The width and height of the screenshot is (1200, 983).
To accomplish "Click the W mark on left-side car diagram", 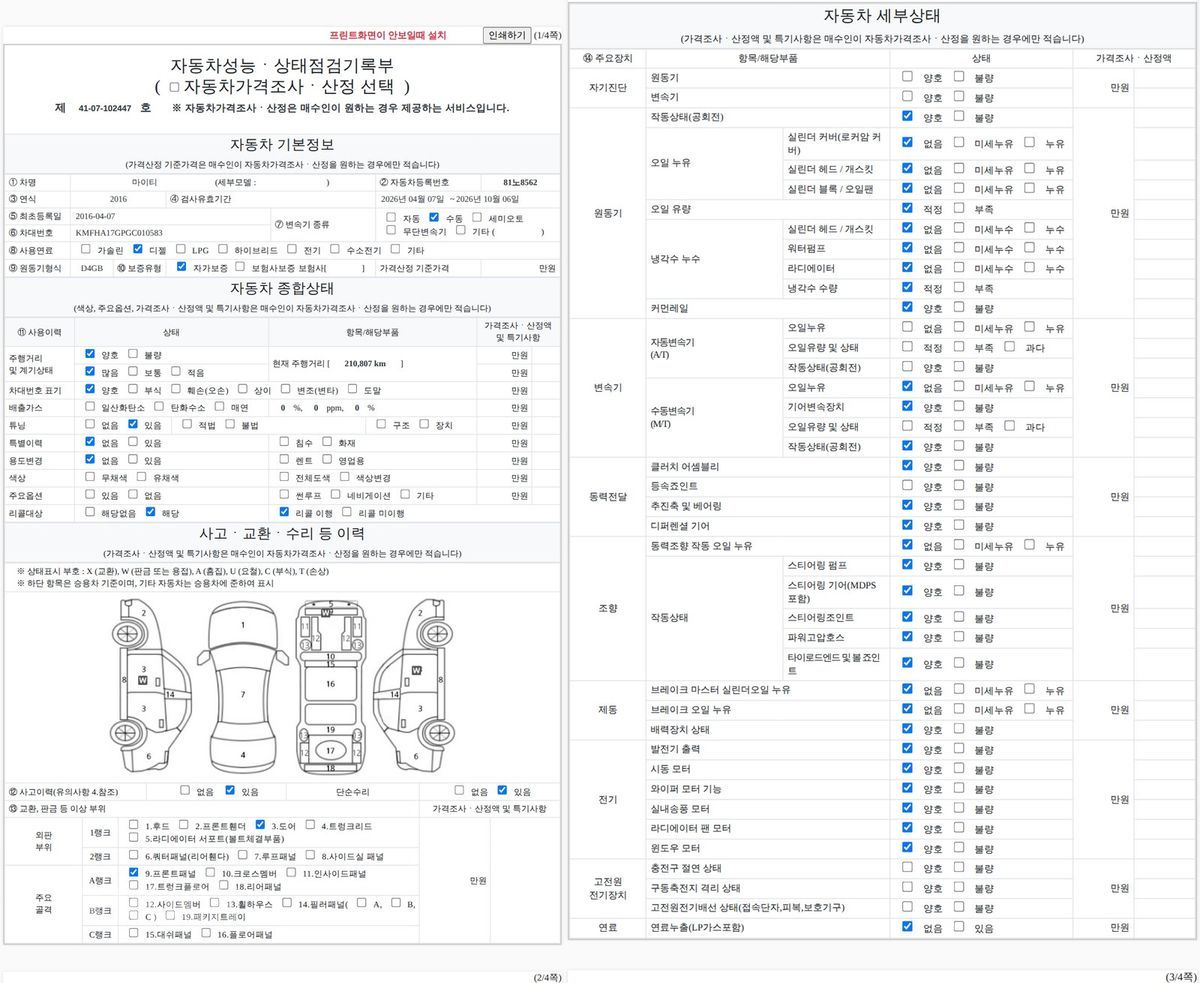I will (143, 679).
